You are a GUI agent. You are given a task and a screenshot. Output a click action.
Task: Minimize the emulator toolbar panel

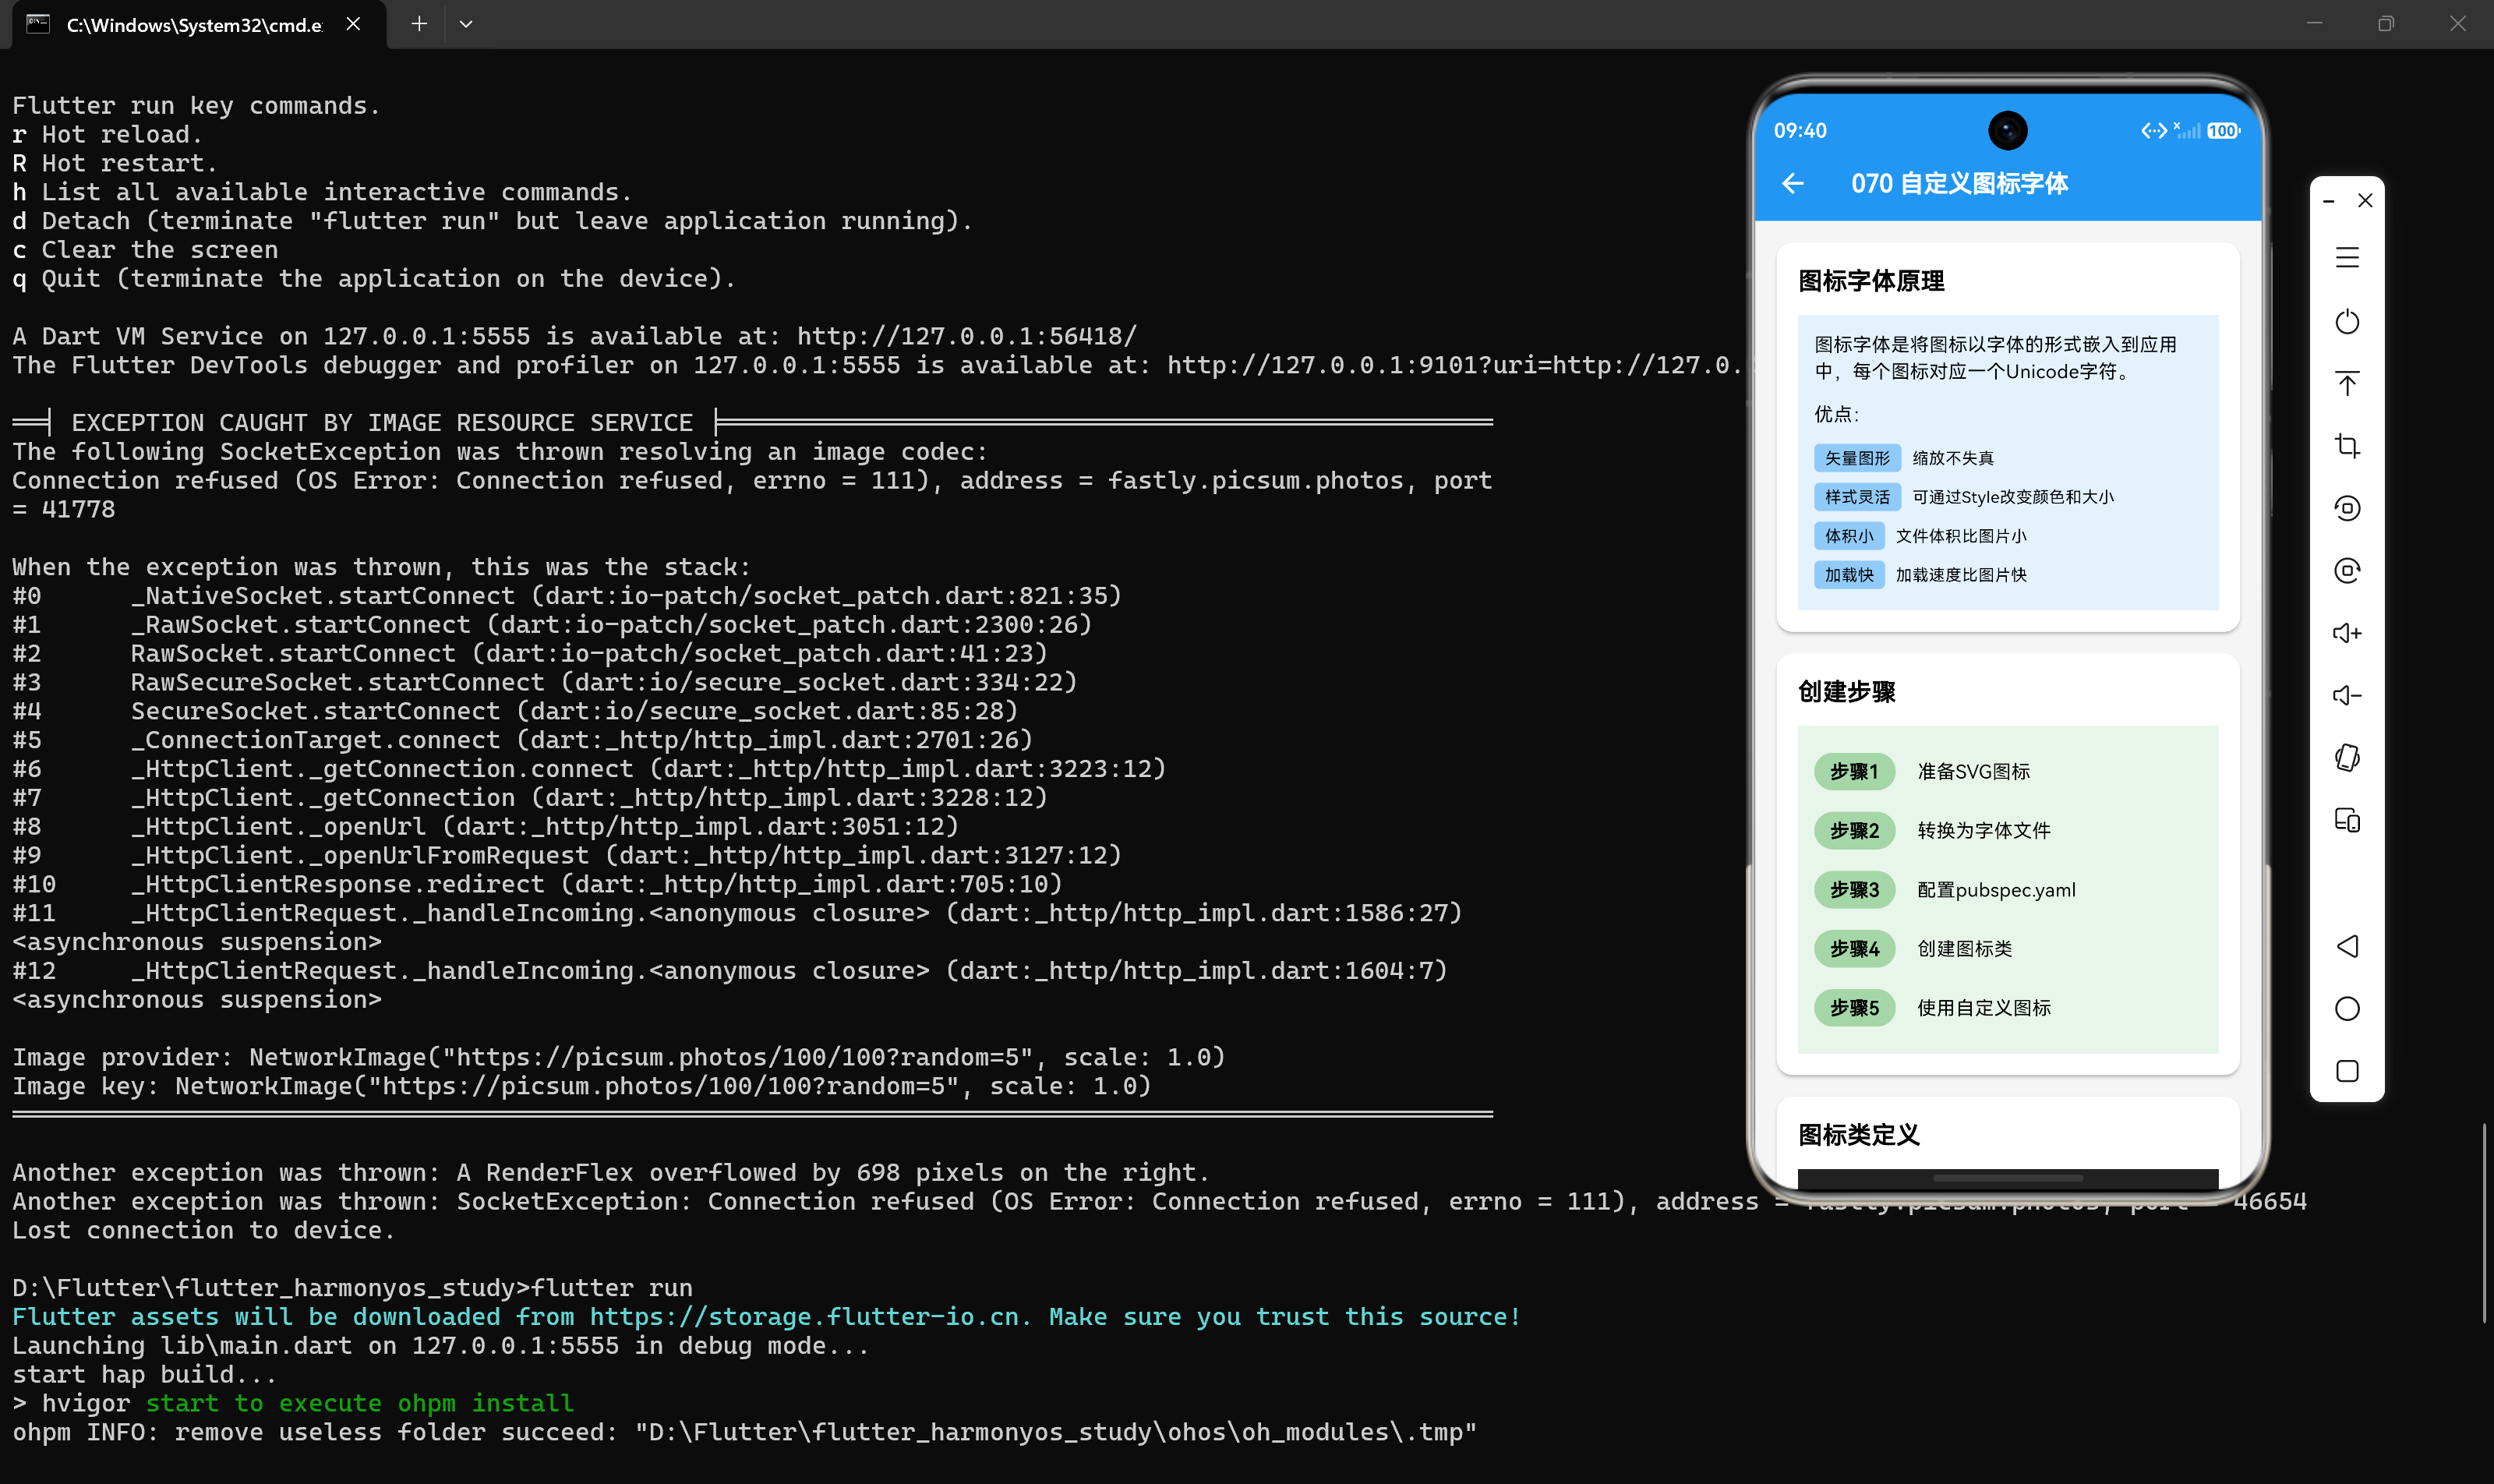click(x=2329, y=201)
